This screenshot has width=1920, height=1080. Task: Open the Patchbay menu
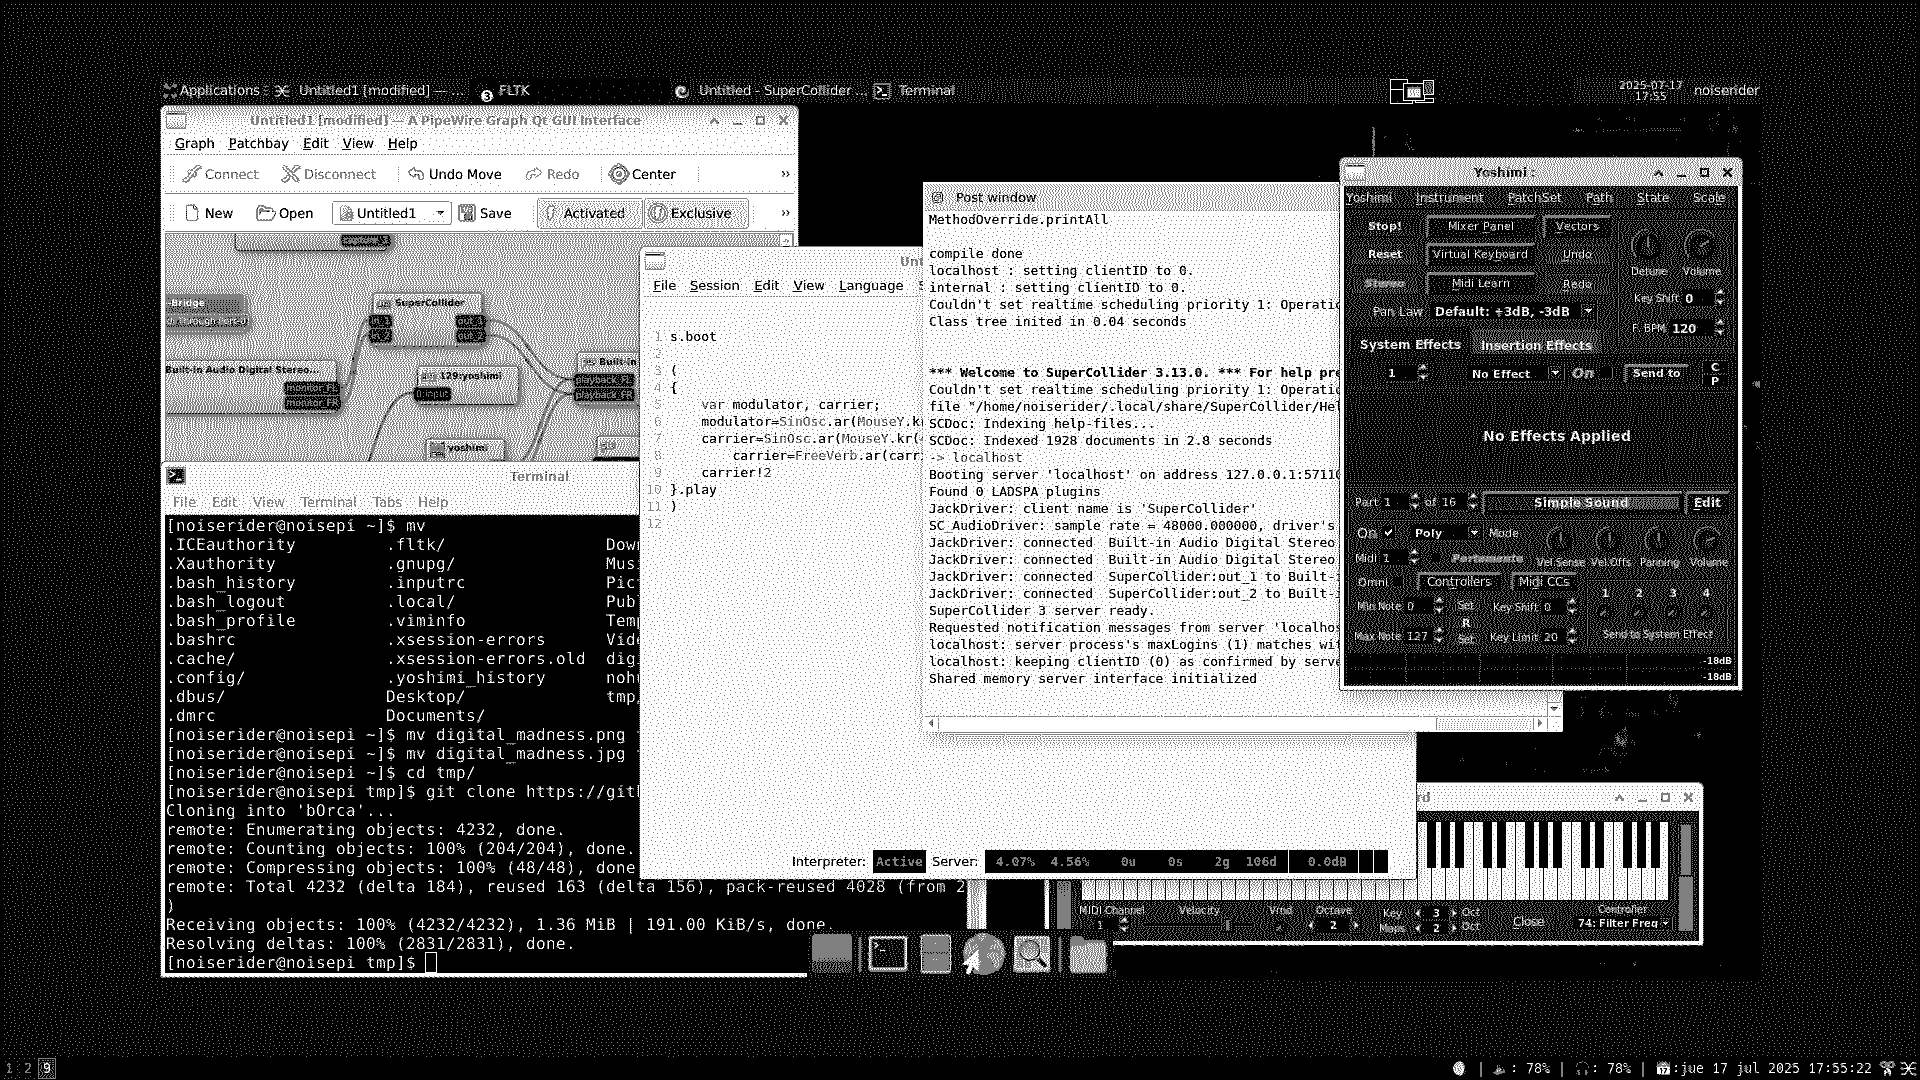pos(258,143)
